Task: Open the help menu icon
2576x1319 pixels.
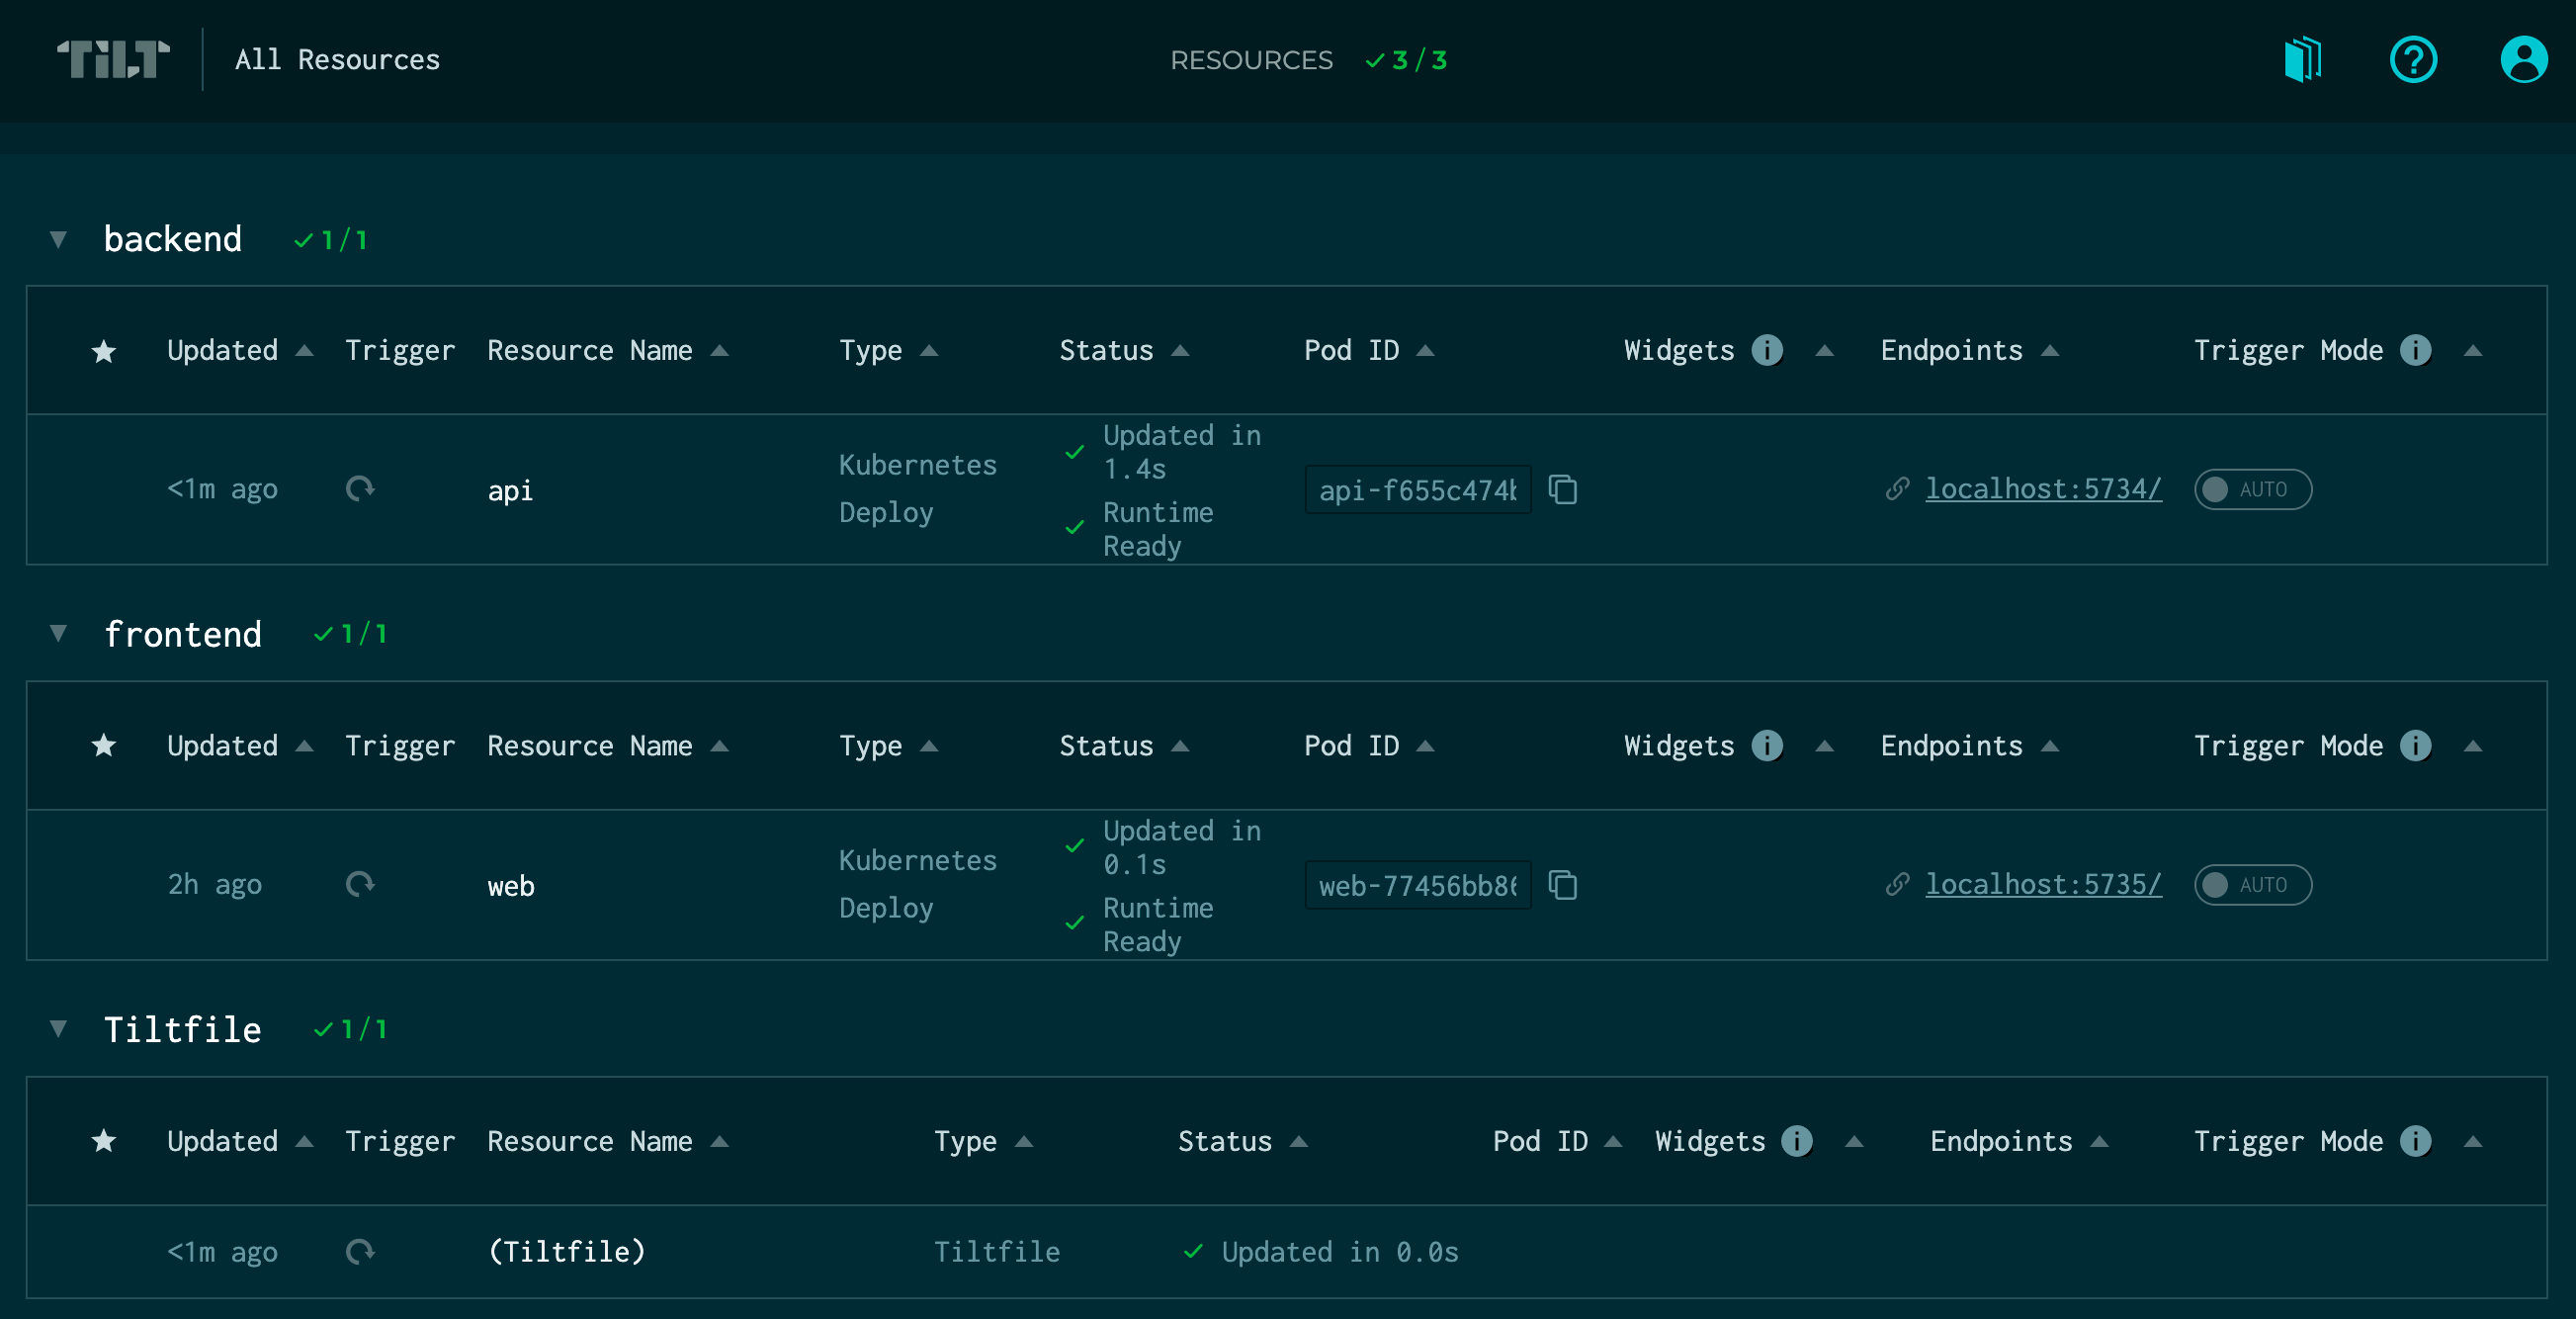Action: 2413,60
